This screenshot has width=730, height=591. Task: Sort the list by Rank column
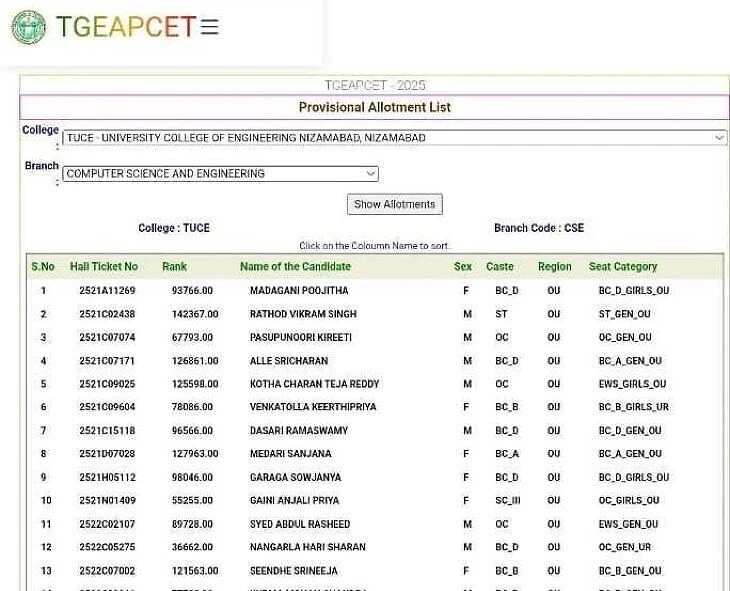tap(174, 267)
